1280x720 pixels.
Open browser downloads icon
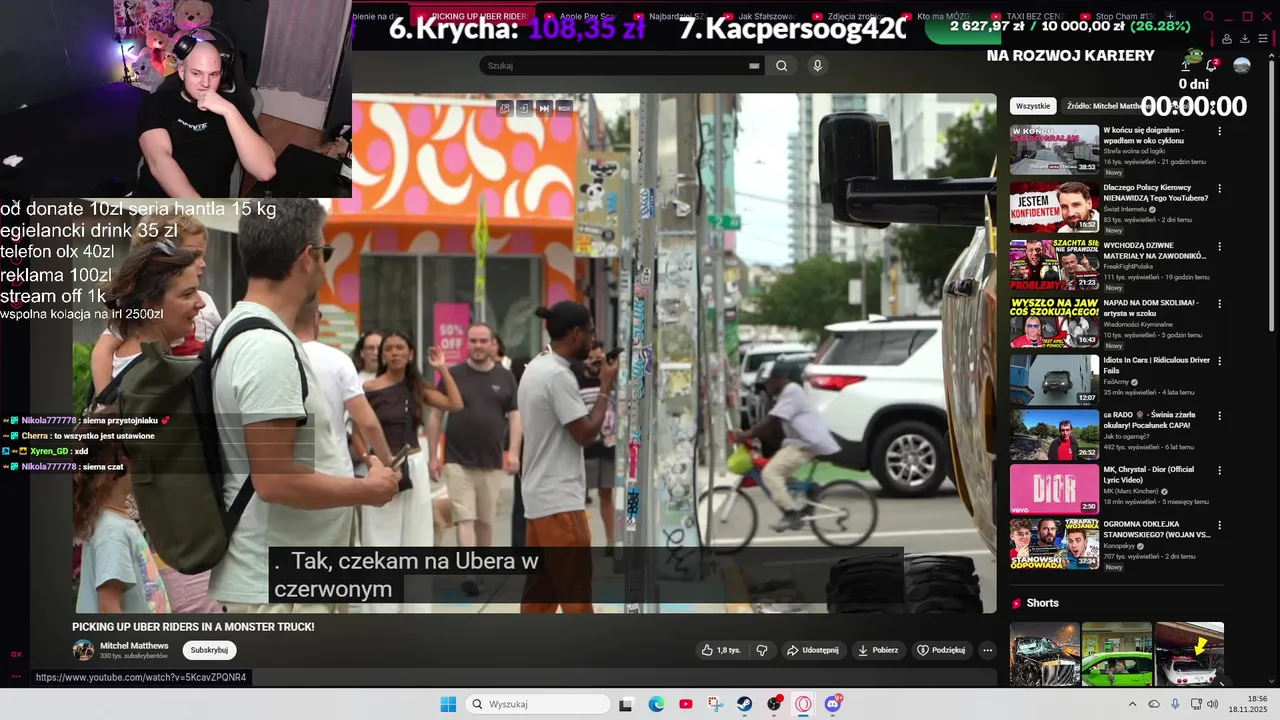(x=1245, y=39)
